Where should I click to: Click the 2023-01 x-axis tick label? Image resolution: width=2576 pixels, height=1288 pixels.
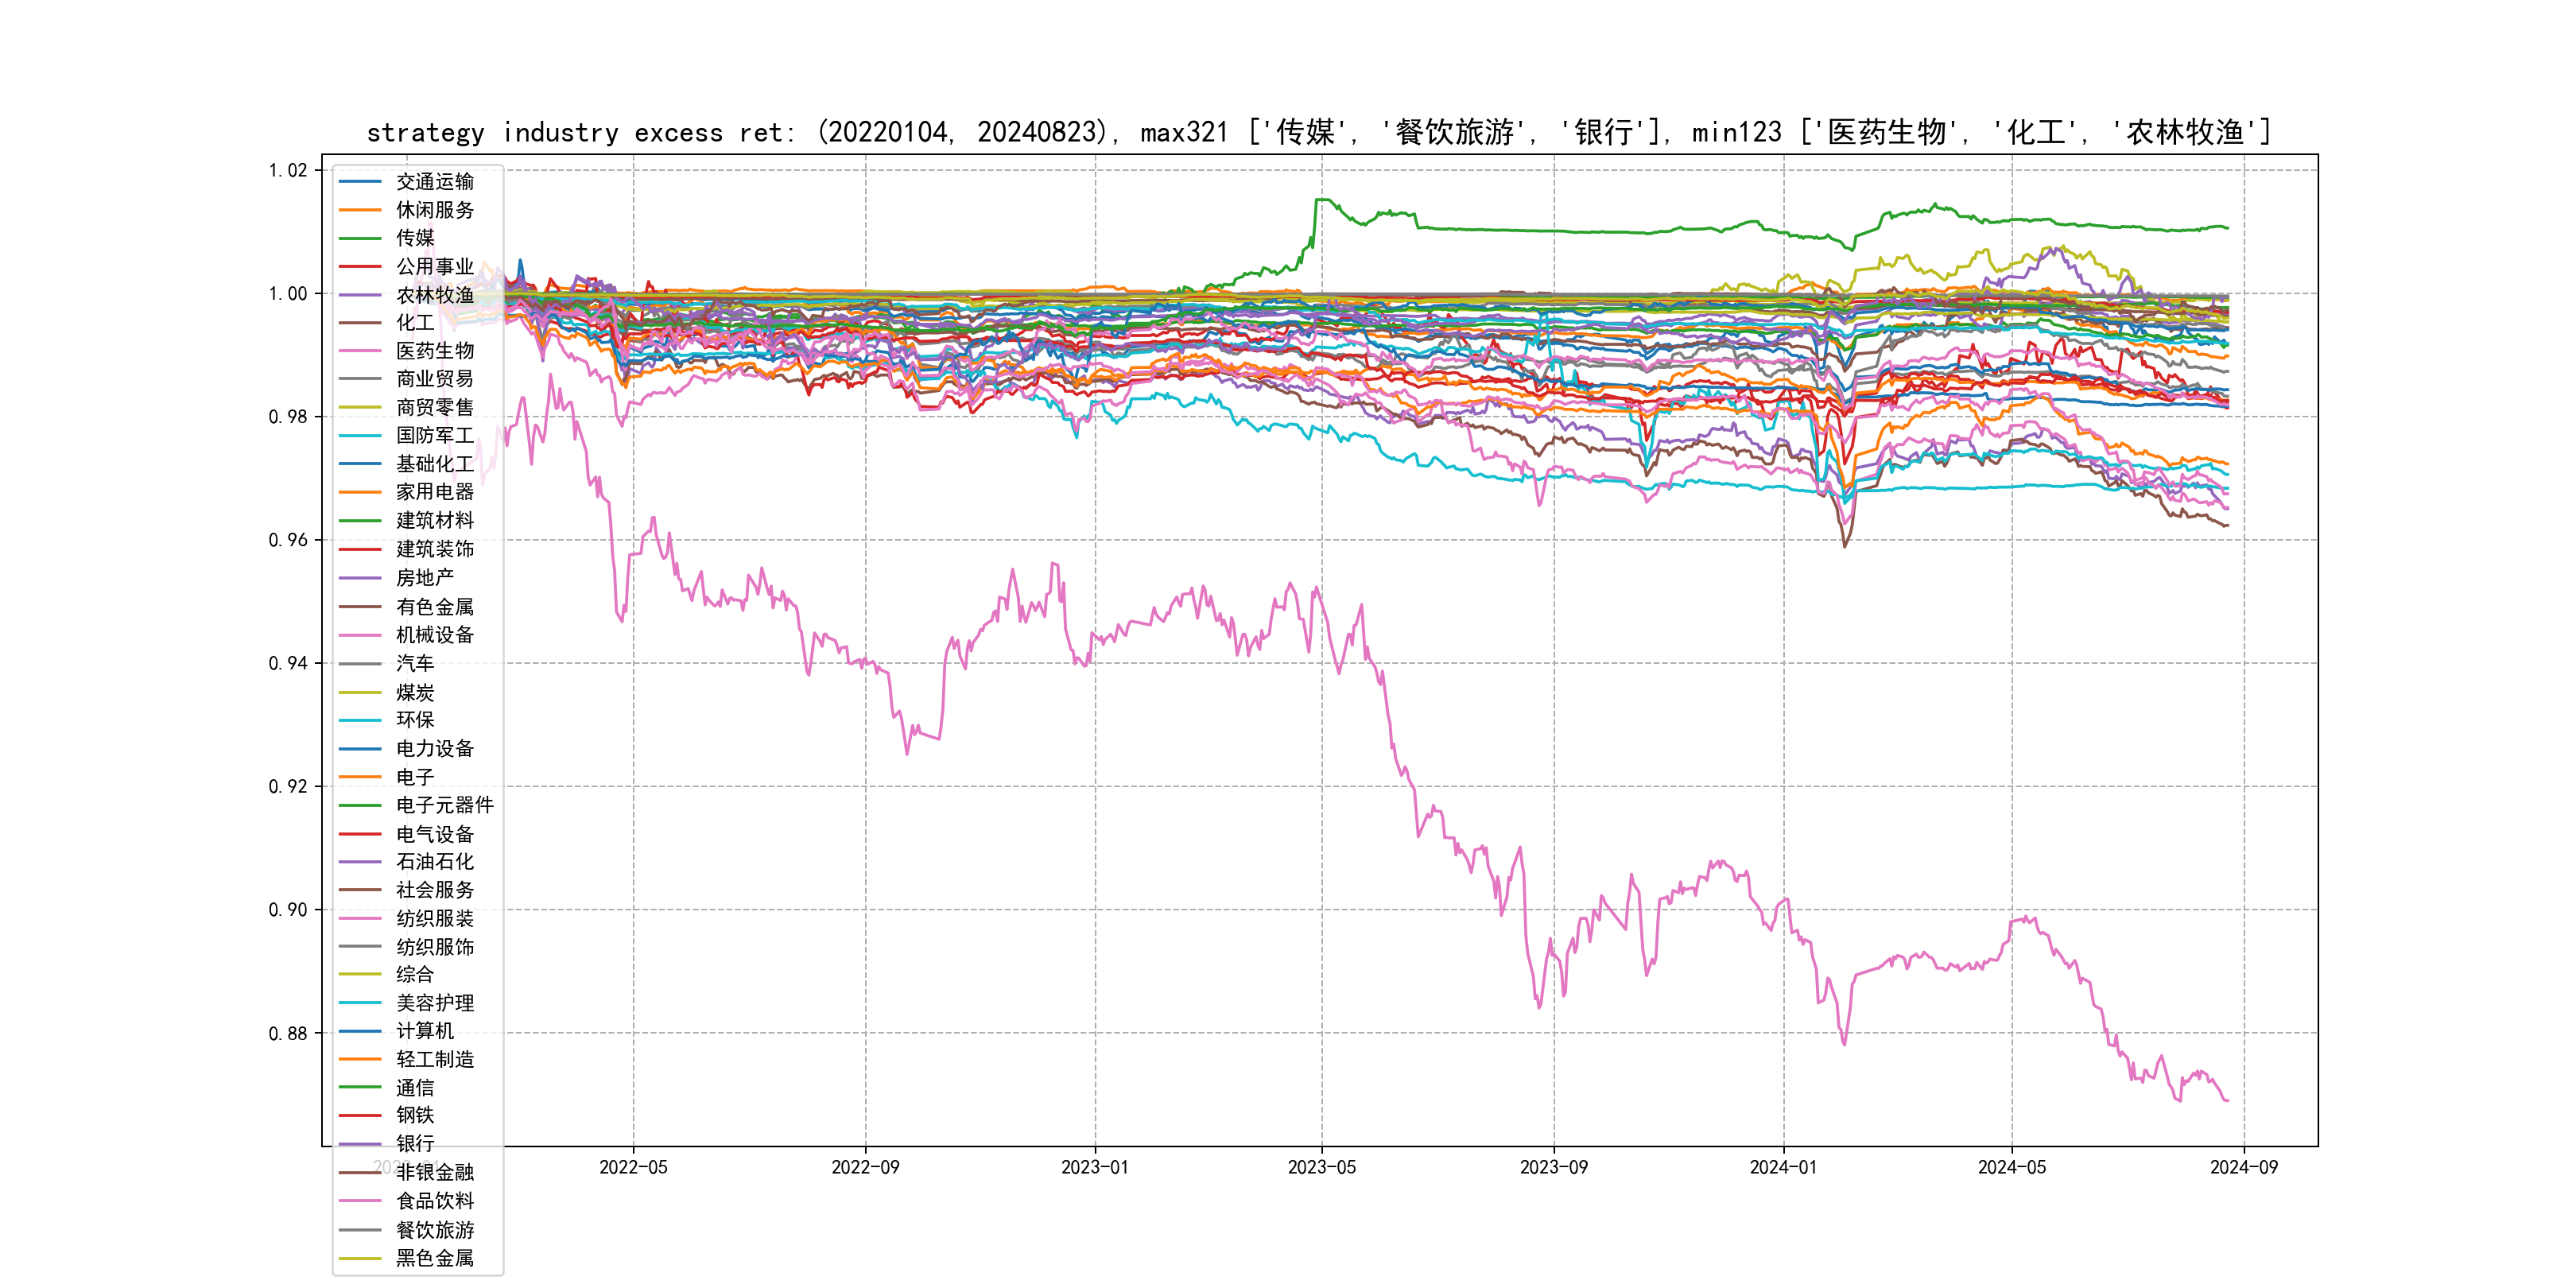[x=1094, y=1167]
